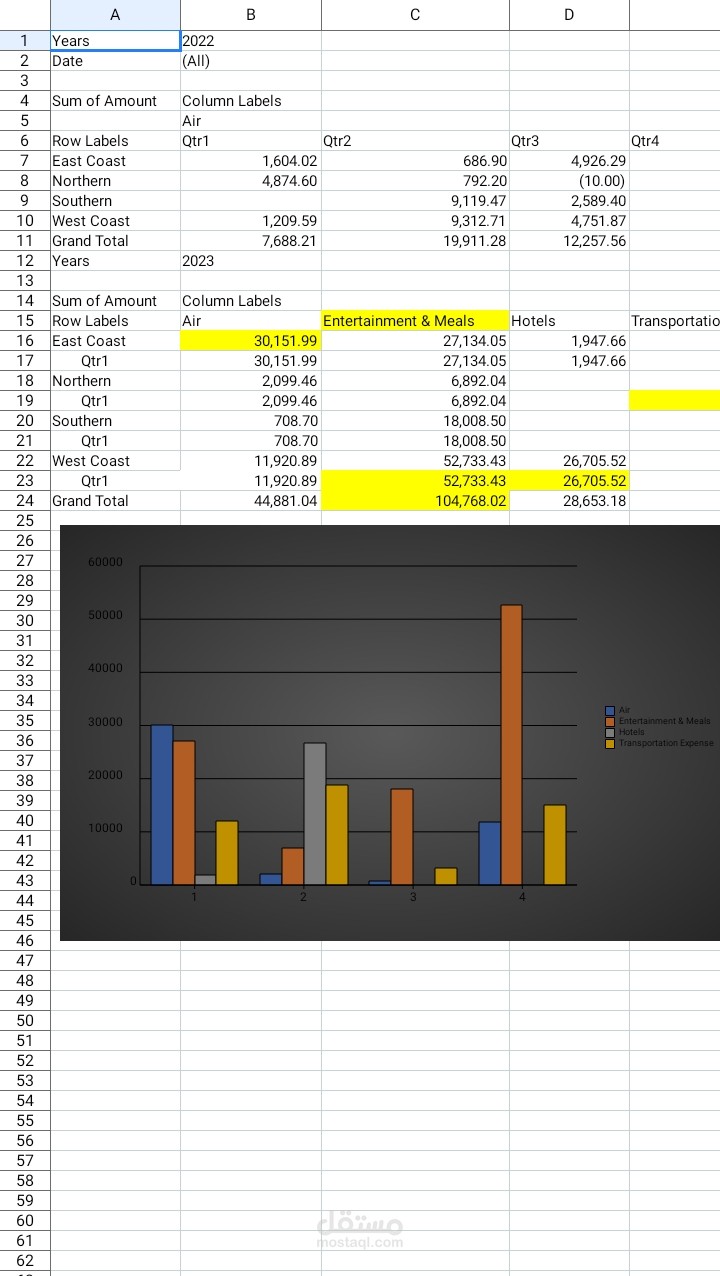Click the cell with value 9,119.47
Viewport: 720px width, 1276px height.
tap(415, 201)
